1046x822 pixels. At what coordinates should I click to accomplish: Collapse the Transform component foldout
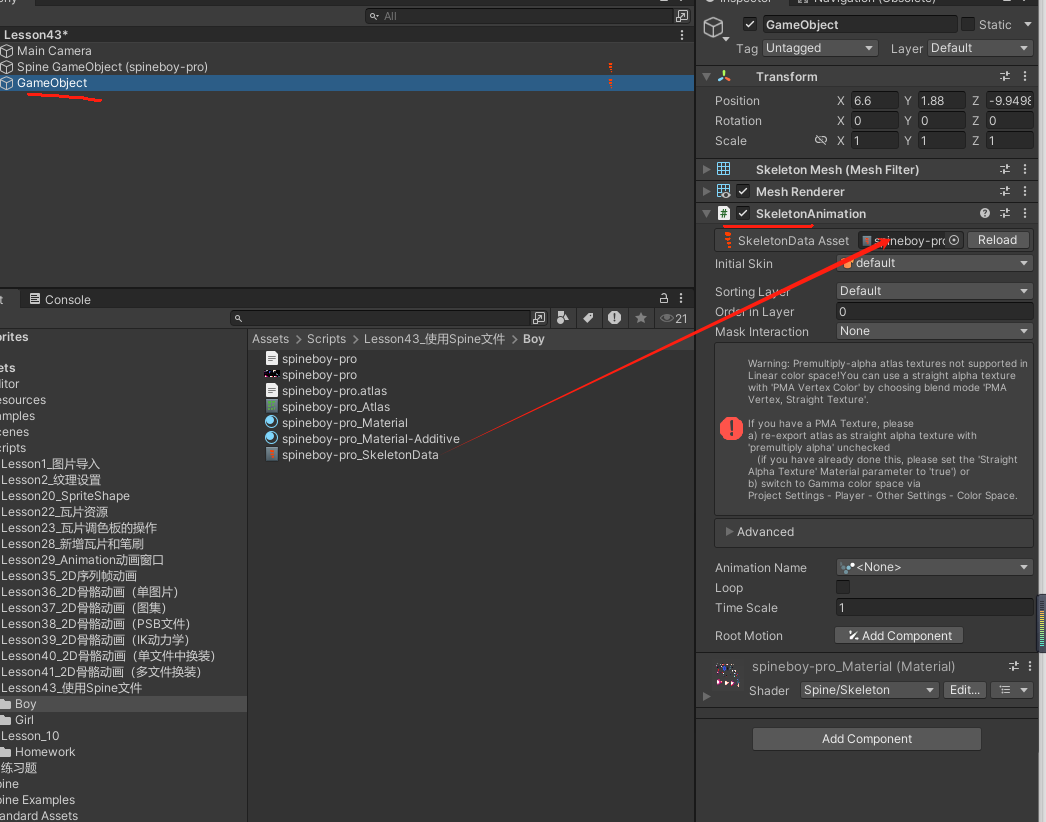click(706, 77)
